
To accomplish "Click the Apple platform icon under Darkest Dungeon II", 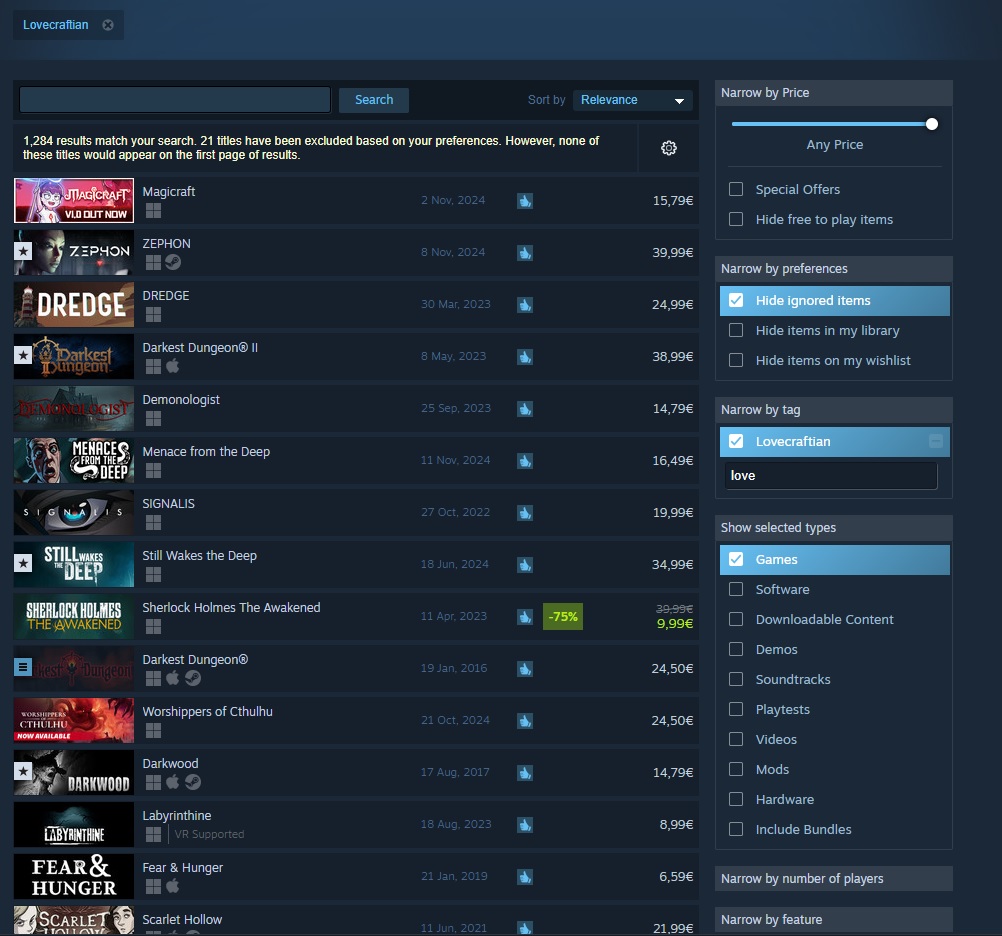I will point(172,366).
